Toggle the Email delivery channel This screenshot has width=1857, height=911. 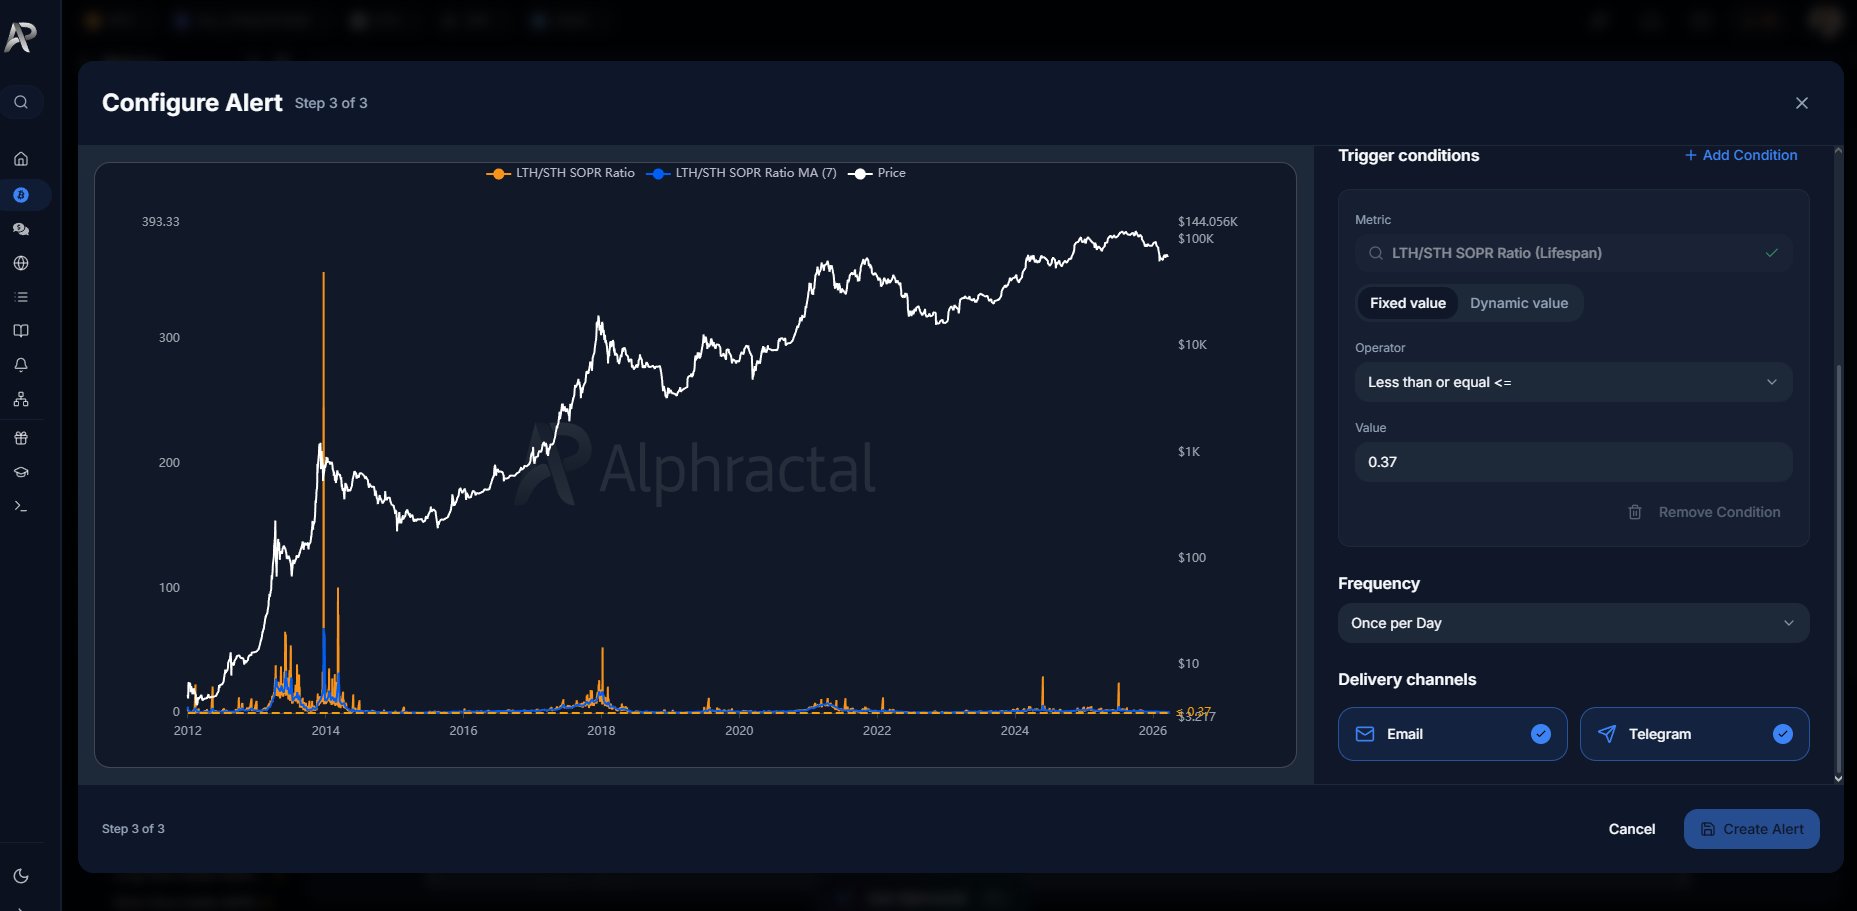coord(1452,734)
